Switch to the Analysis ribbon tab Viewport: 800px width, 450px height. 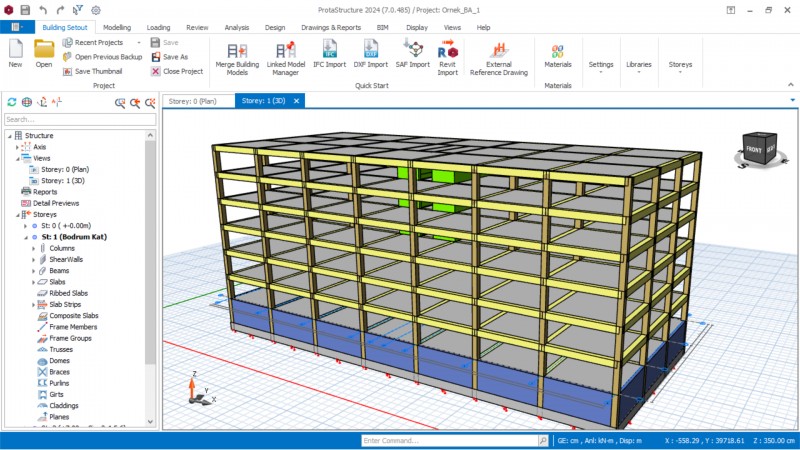pyautogui.click(x=237, y=28)
